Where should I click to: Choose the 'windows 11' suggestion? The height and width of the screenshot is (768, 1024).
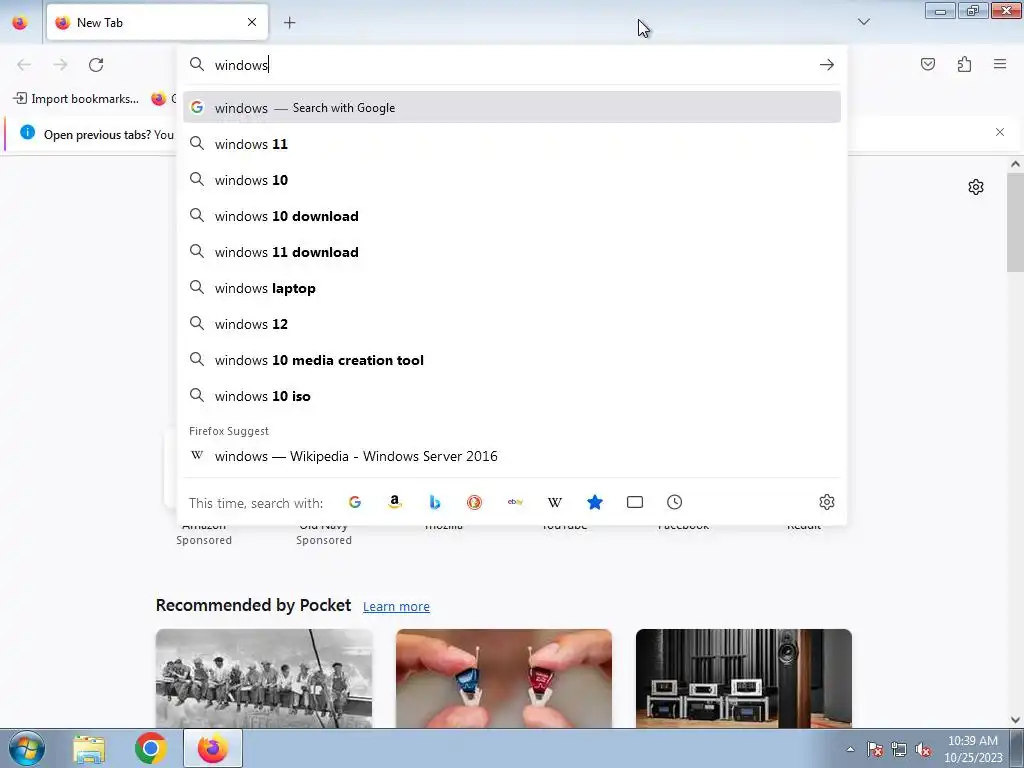[512, 144]
